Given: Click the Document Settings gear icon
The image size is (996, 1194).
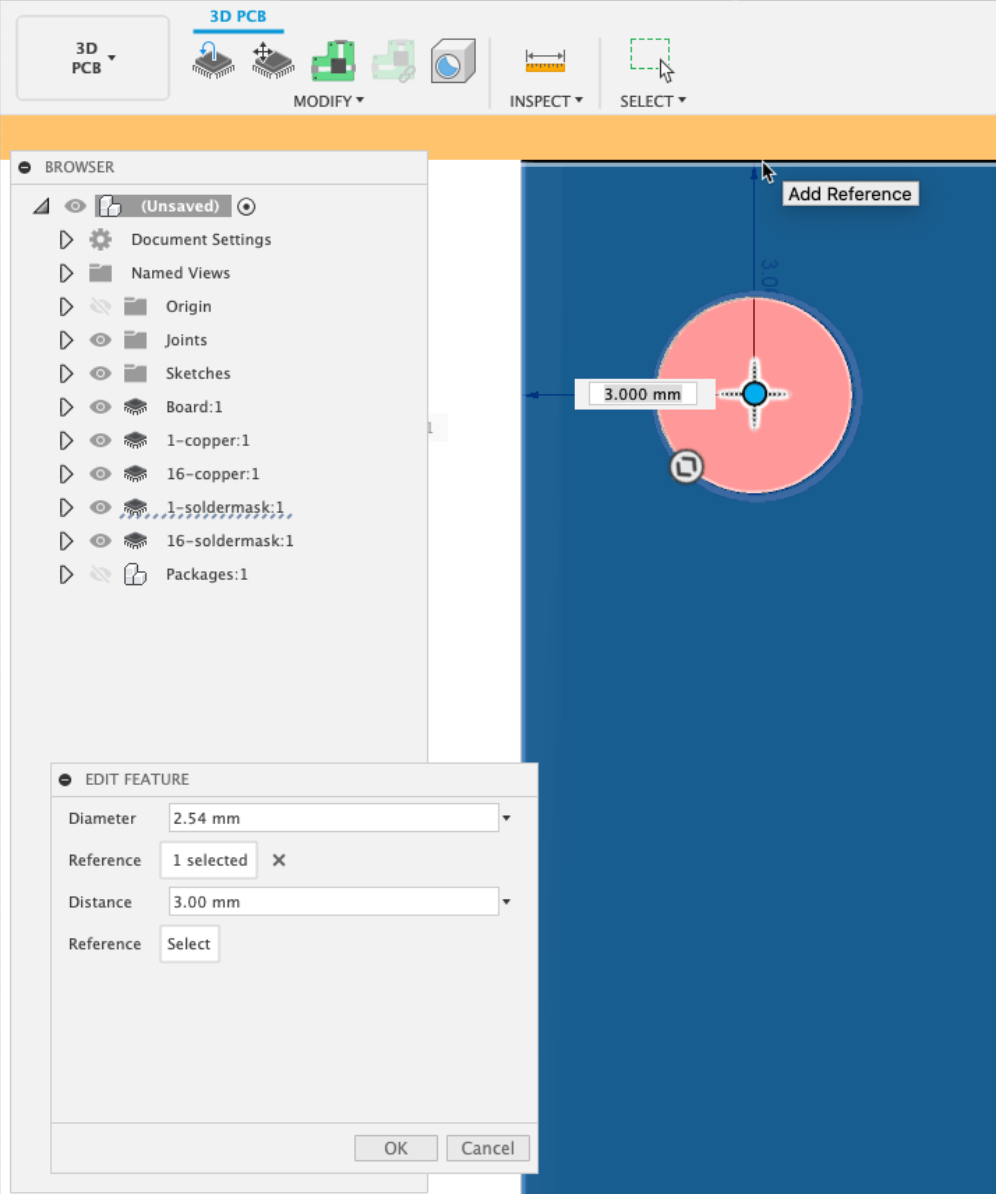Looking at the screenshot, I should (x=101, y=239).
